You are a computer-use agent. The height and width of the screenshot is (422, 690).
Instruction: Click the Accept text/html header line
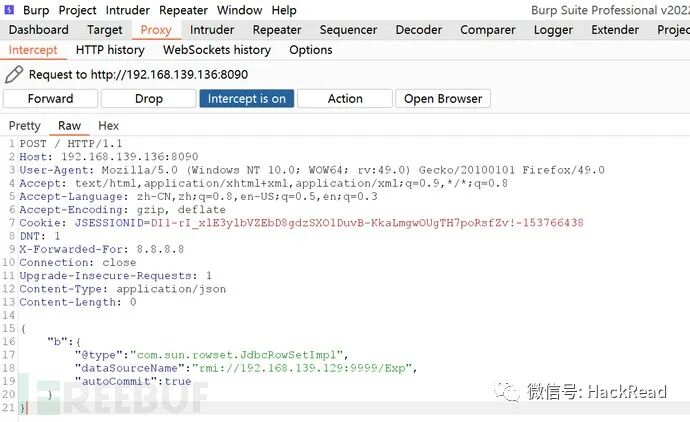[x=264, y=183]
